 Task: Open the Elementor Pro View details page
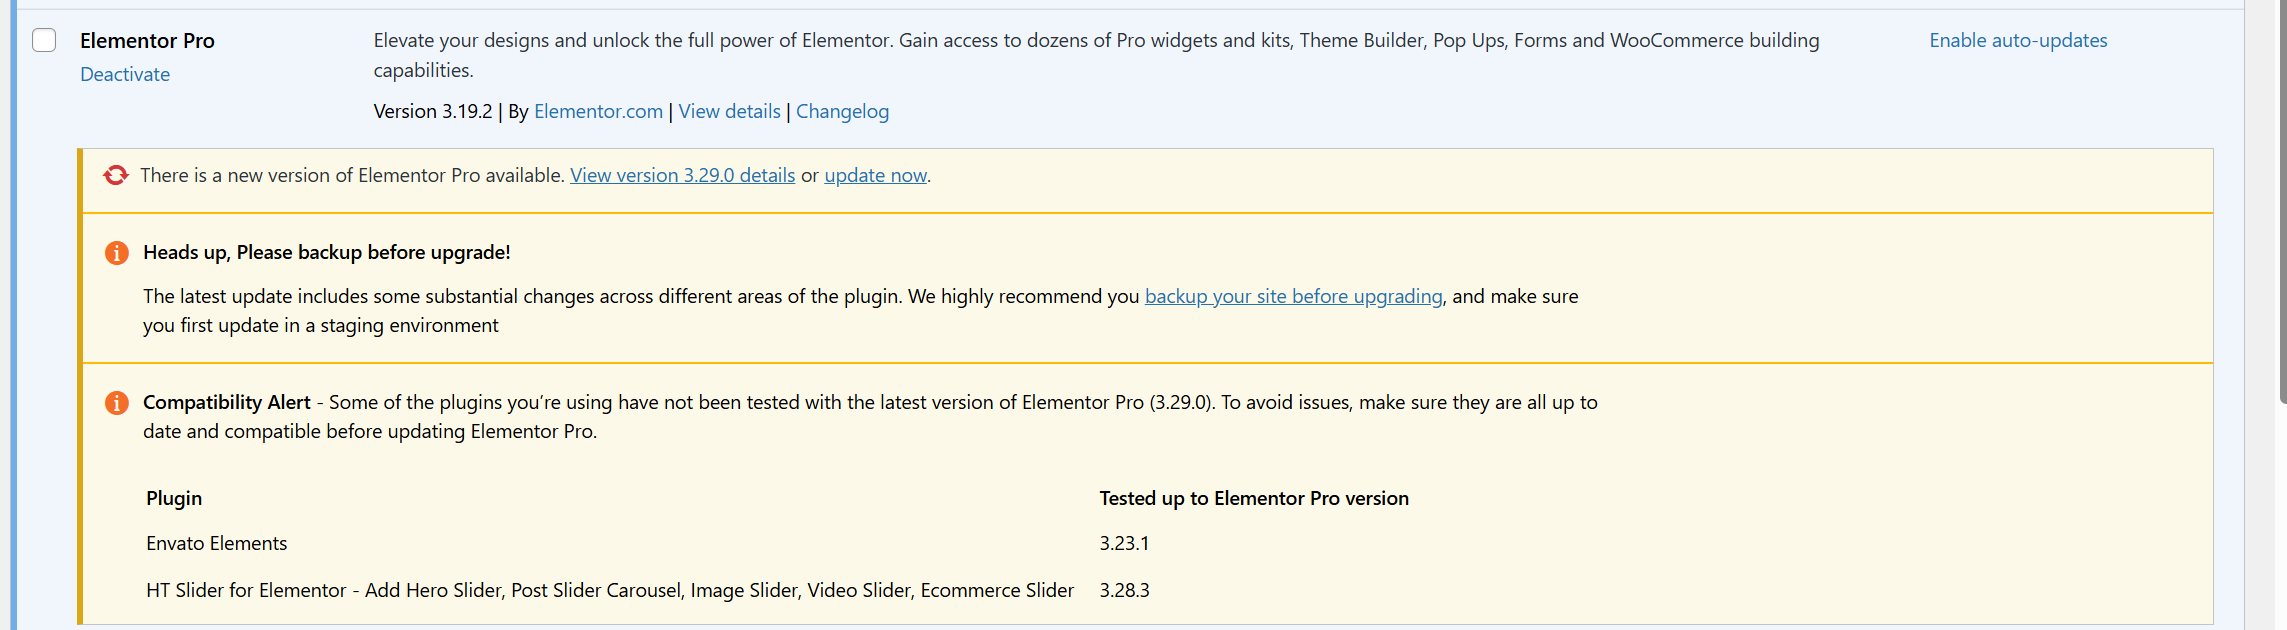point(729,111)
